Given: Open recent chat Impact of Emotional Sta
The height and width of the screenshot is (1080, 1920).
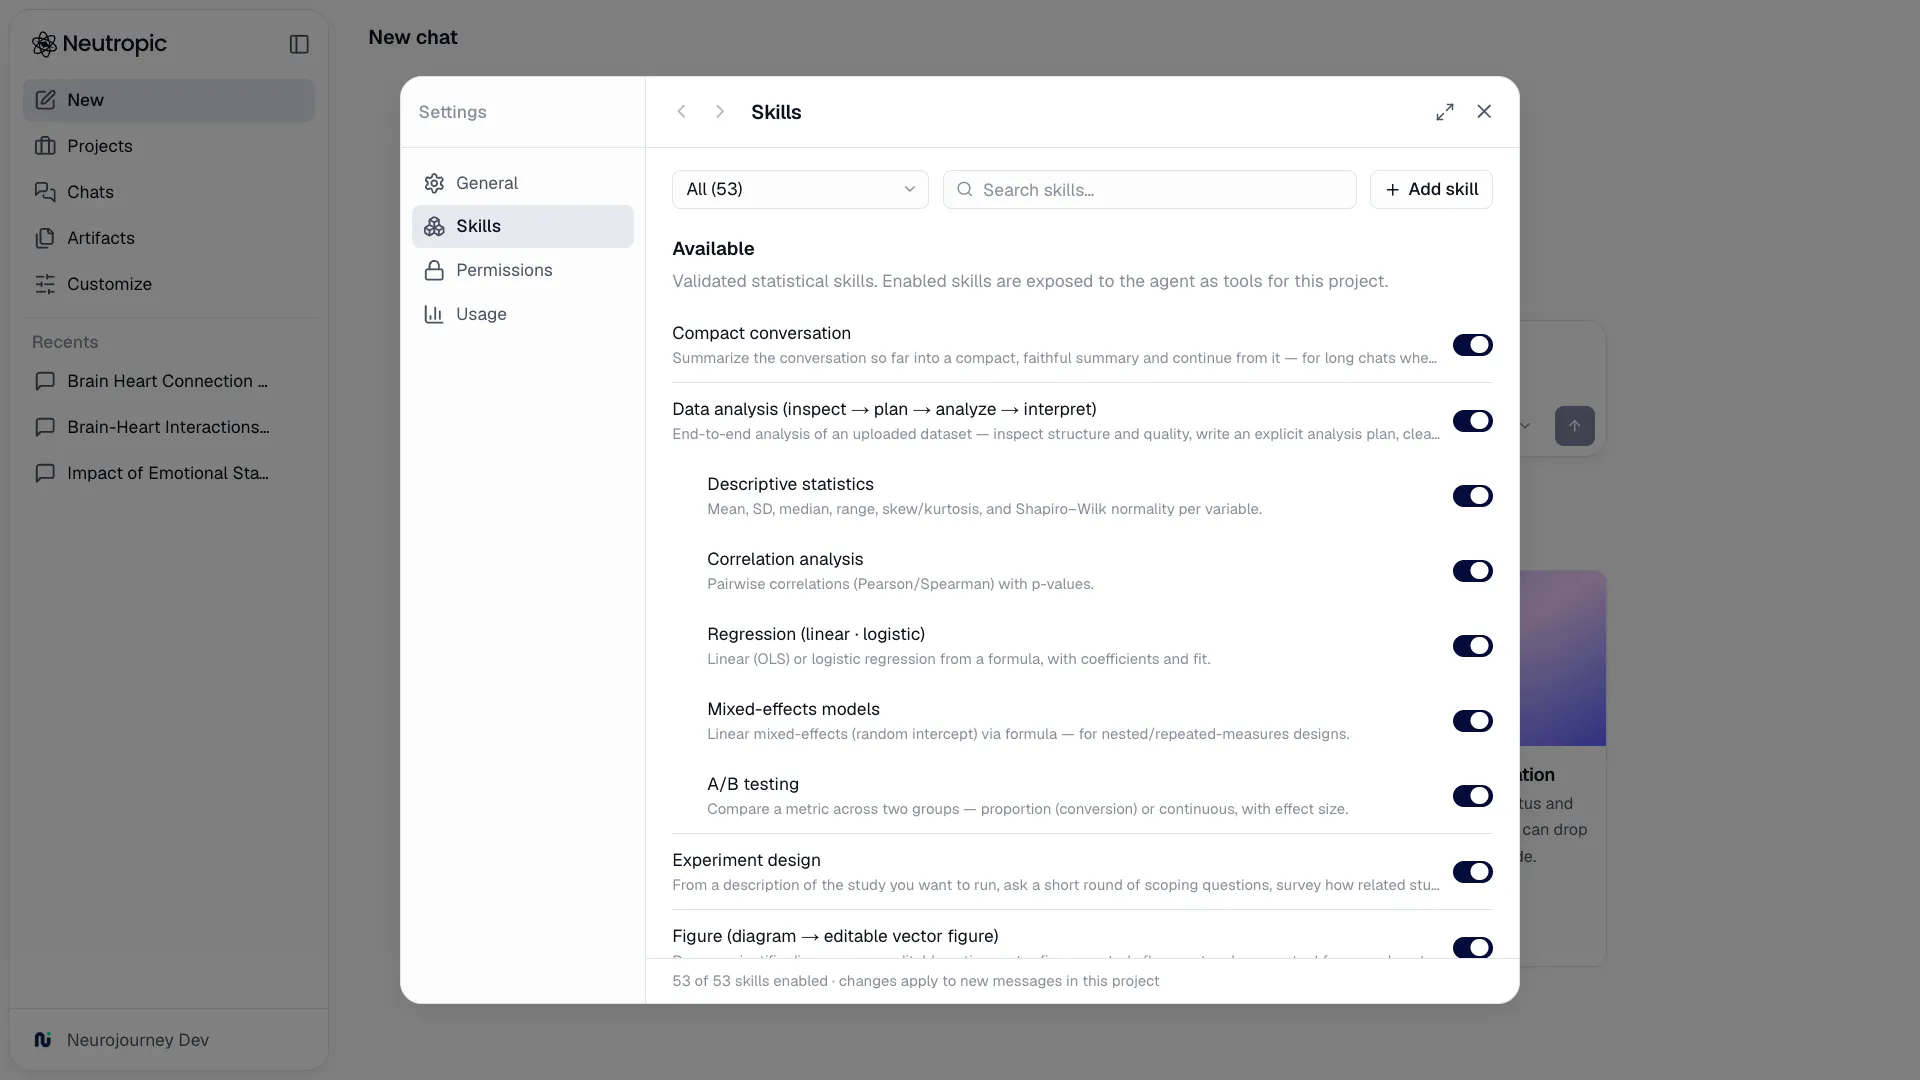Looking at the screenshot, I should (x=169, y=473).
